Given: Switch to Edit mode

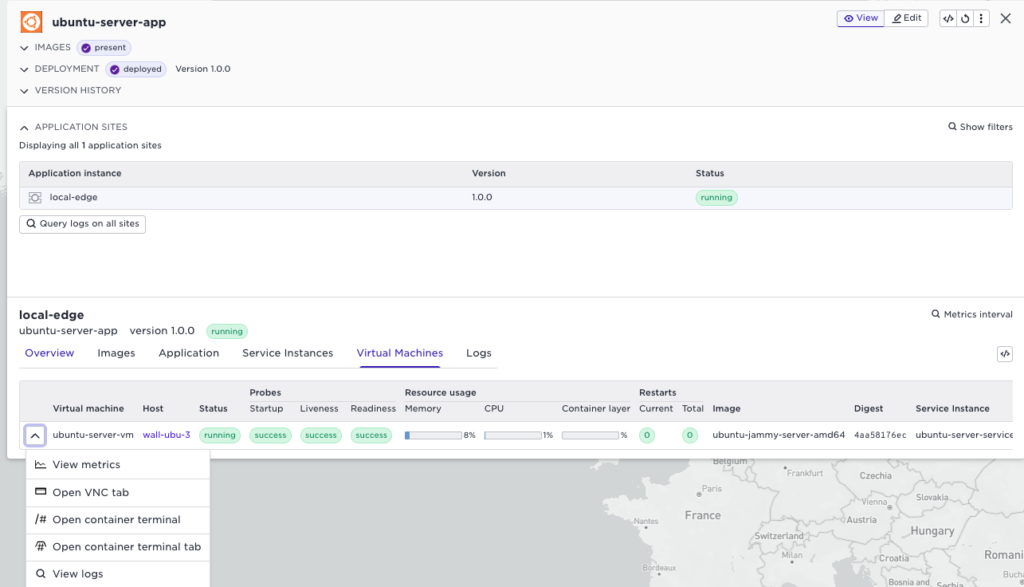Looking at the screenshot, I should (907, 18).
